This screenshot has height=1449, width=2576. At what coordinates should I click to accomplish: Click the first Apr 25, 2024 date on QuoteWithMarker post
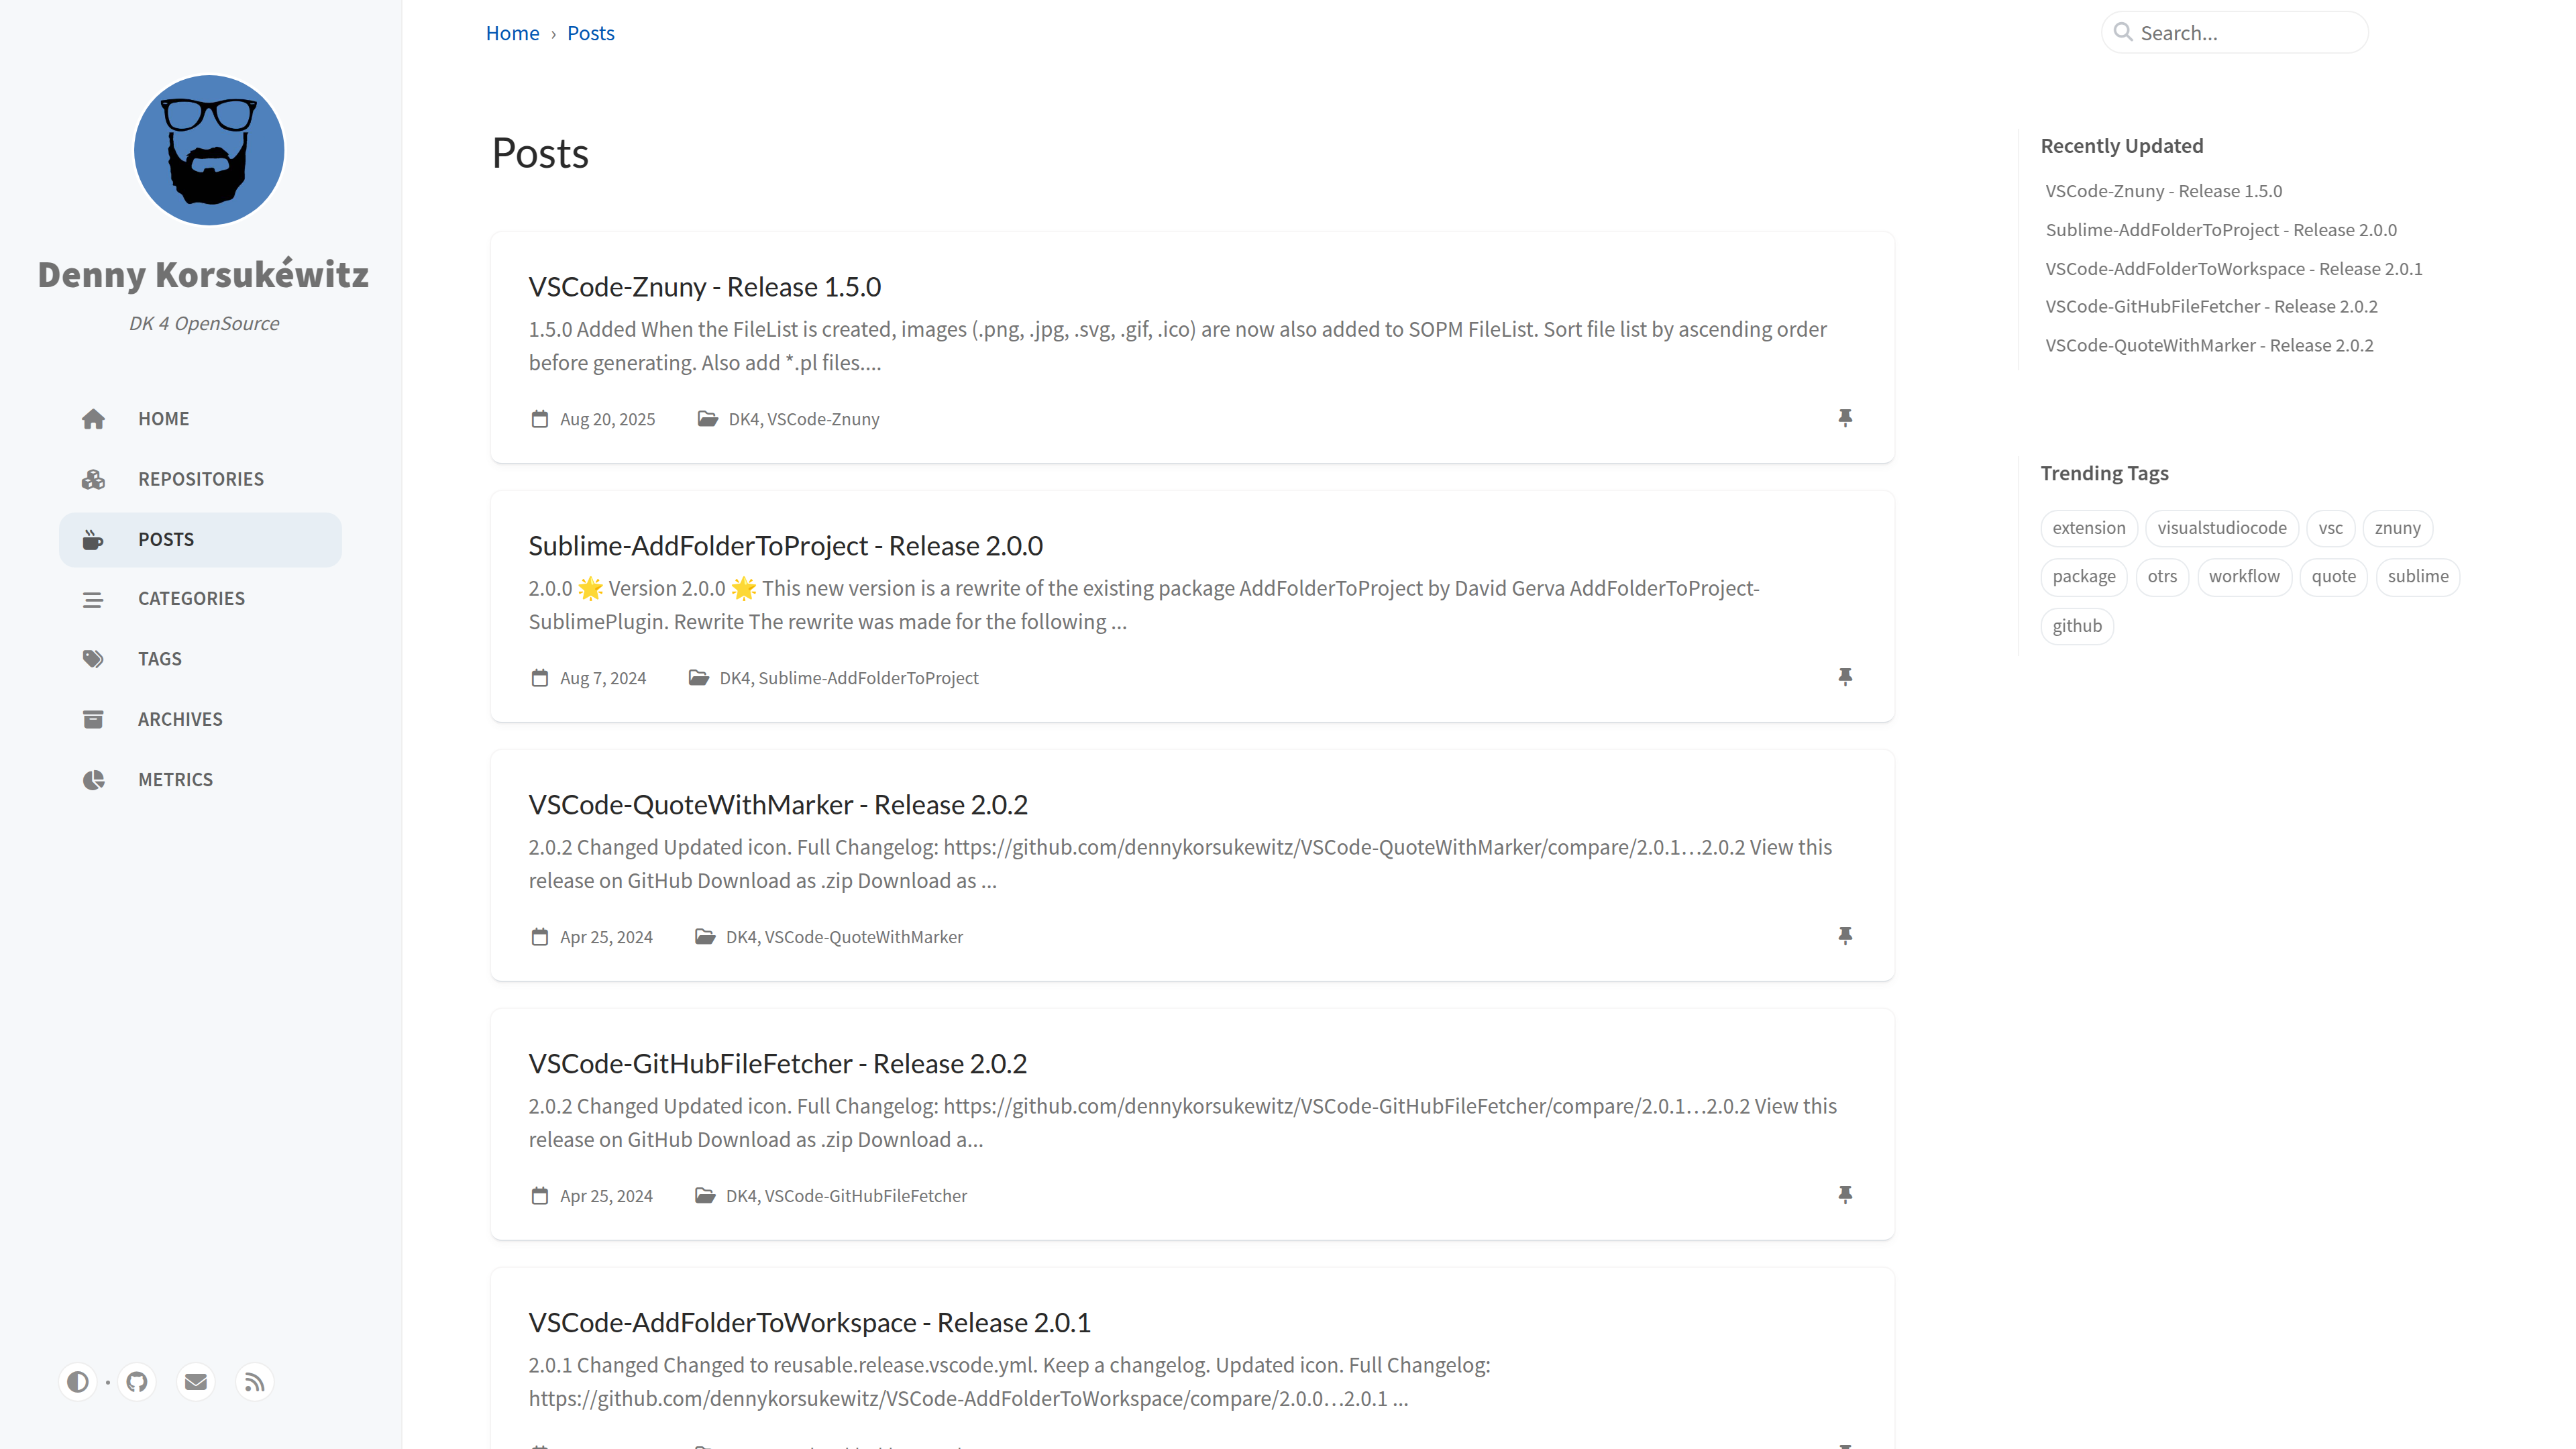click(x=606, y=938)
